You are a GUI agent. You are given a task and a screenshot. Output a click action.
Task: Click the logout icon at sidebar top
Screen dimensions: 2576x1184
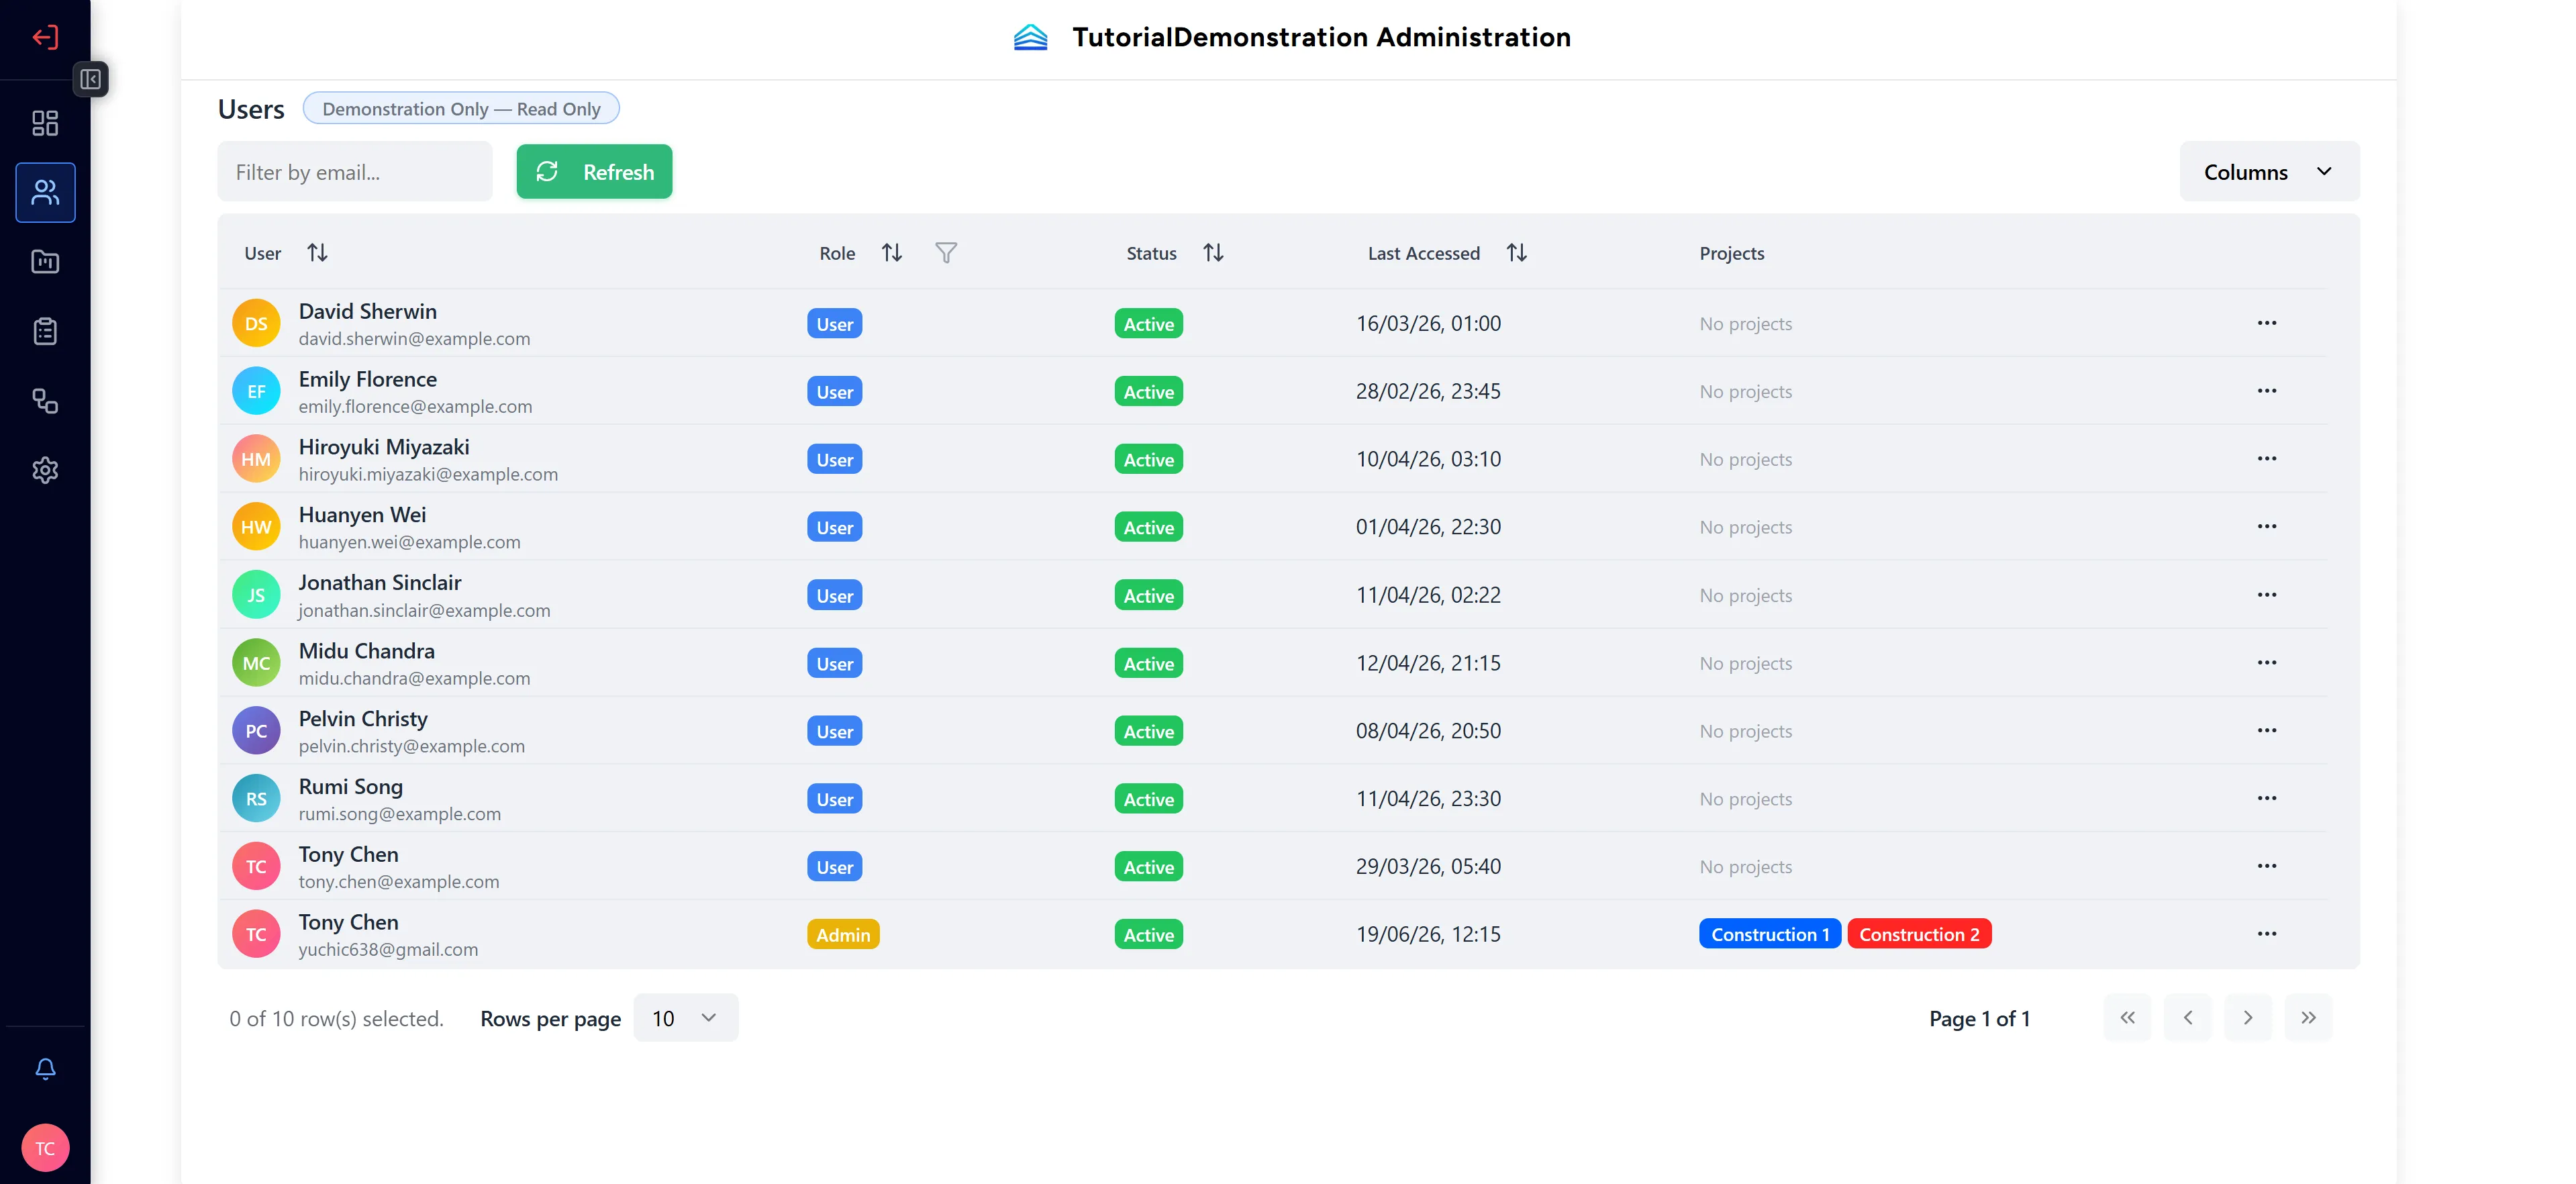45,38
